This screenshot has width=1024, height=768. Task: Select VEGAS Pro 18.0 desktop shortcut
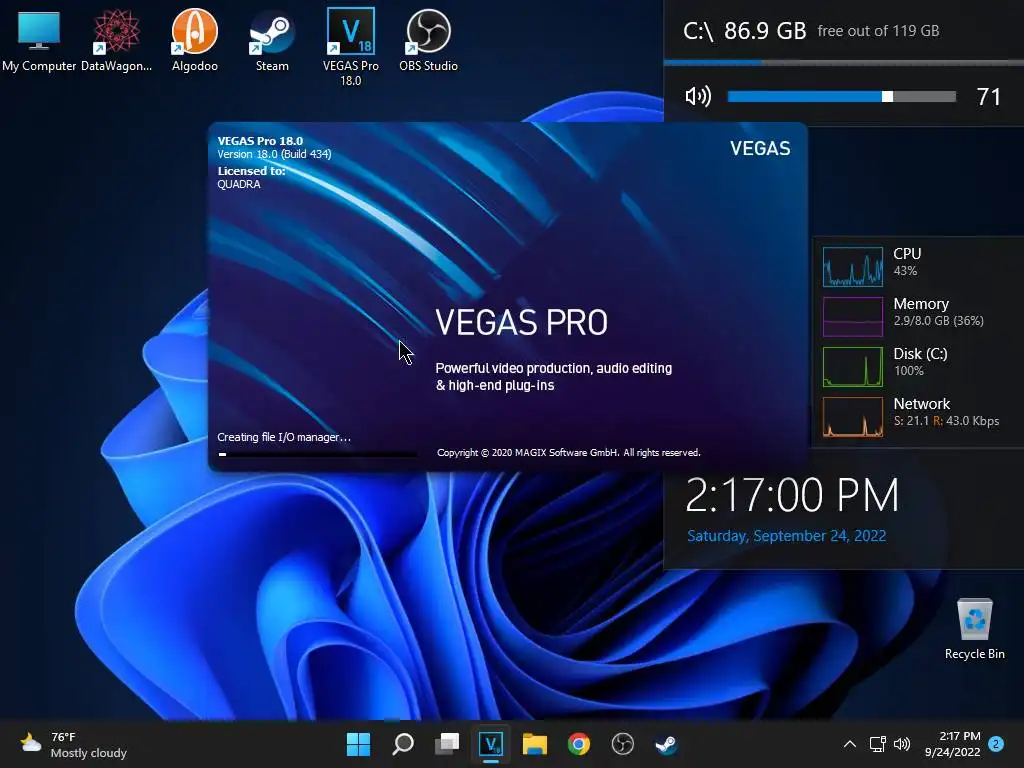[351, 47]
